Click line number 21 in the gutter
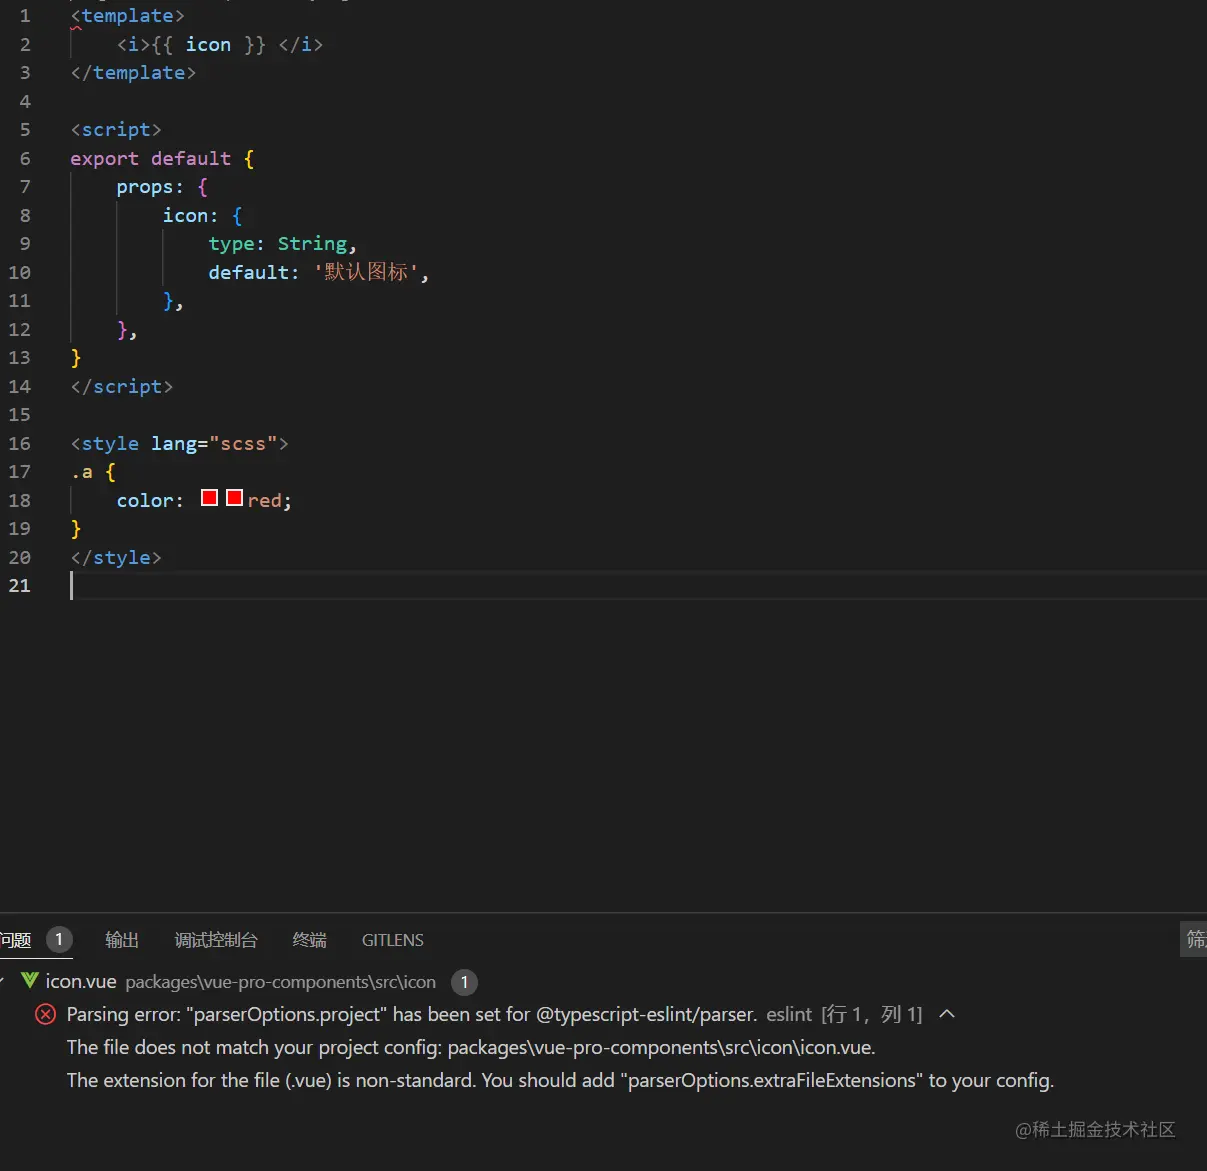Image resolution: width=1207 pixels, height=1171 pixels. 20,586
